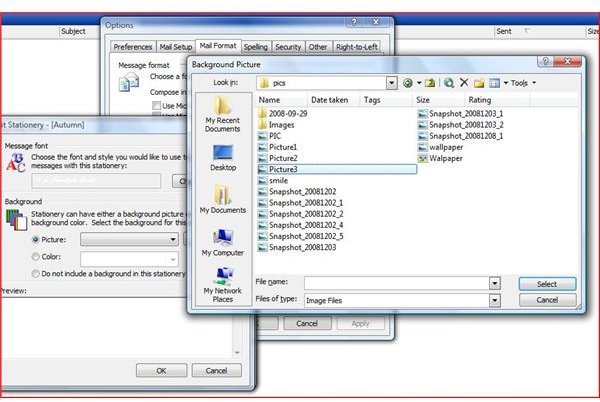Click the Search the Web globe icon
Image resolution: width=600 pixels, height=402 pixels.
pos(449,83)
